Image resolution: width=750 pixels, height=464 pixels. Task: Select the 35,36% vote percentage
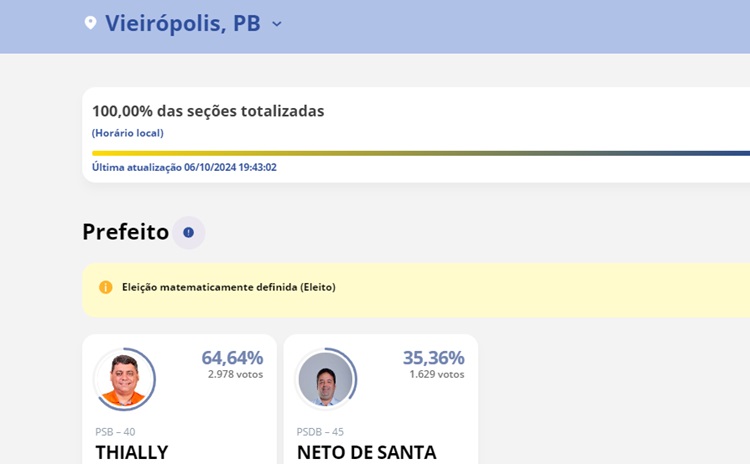(x=433, y=357)
